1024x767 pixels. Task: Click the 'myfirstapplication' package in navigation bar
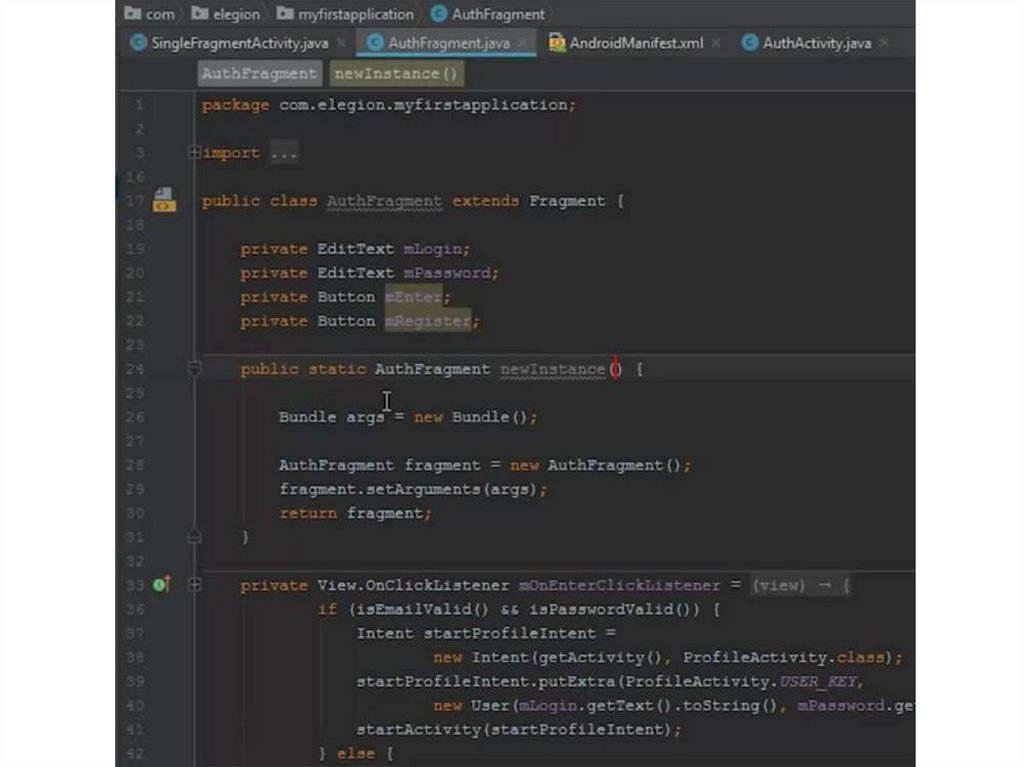(355, 14)
